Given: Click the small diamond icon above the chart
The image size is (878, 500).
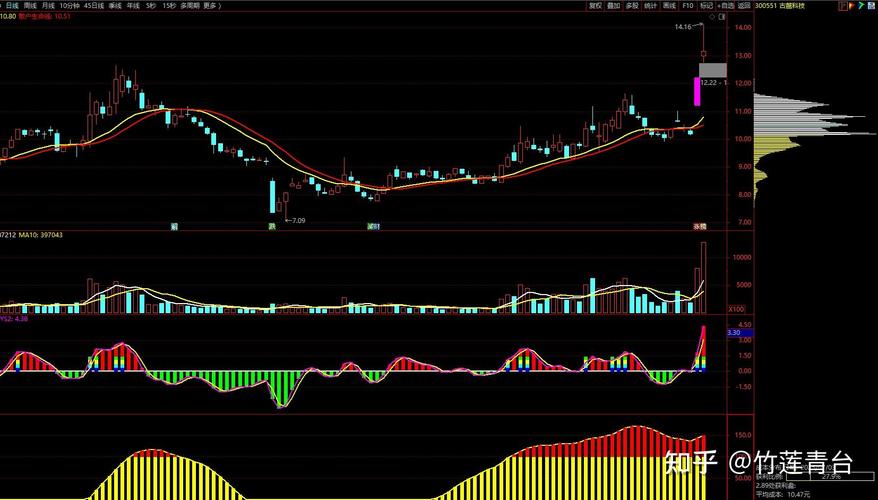Looking at the screenshot, I should point(712,16).
